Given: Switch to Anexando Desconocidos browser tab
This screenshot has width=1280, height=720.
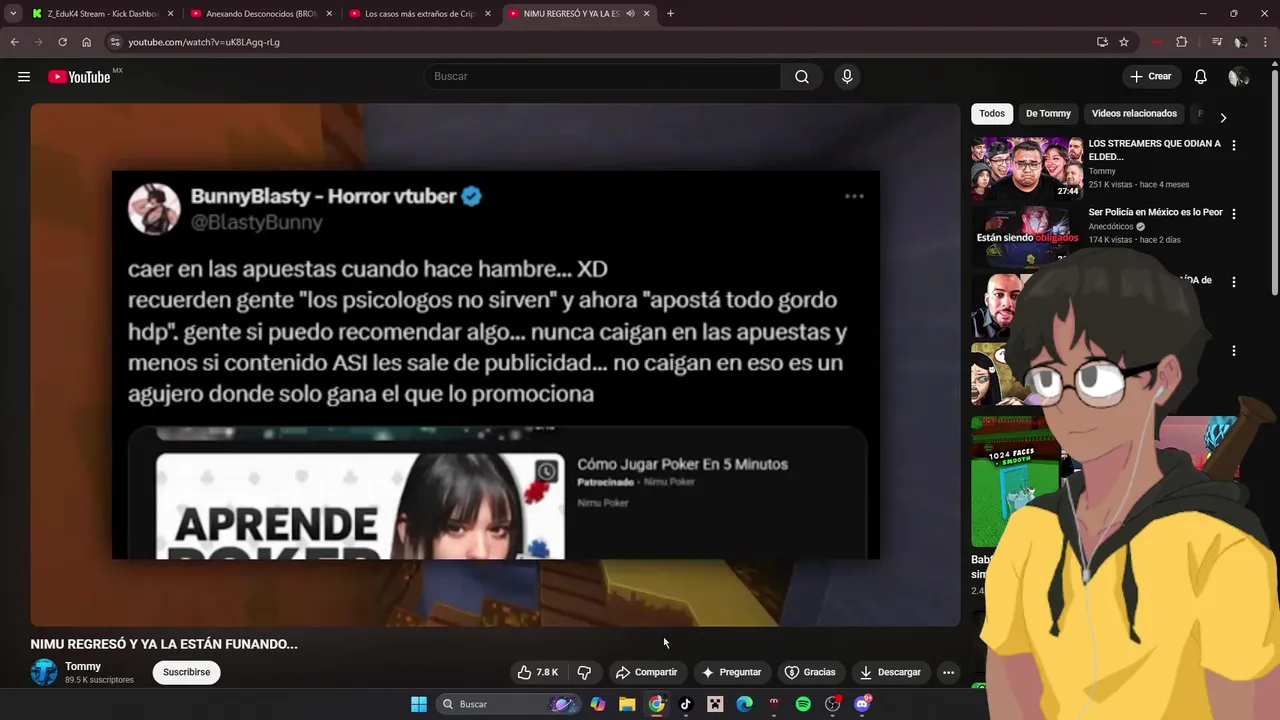Looking at the screenshot, I should pos(262,14).
